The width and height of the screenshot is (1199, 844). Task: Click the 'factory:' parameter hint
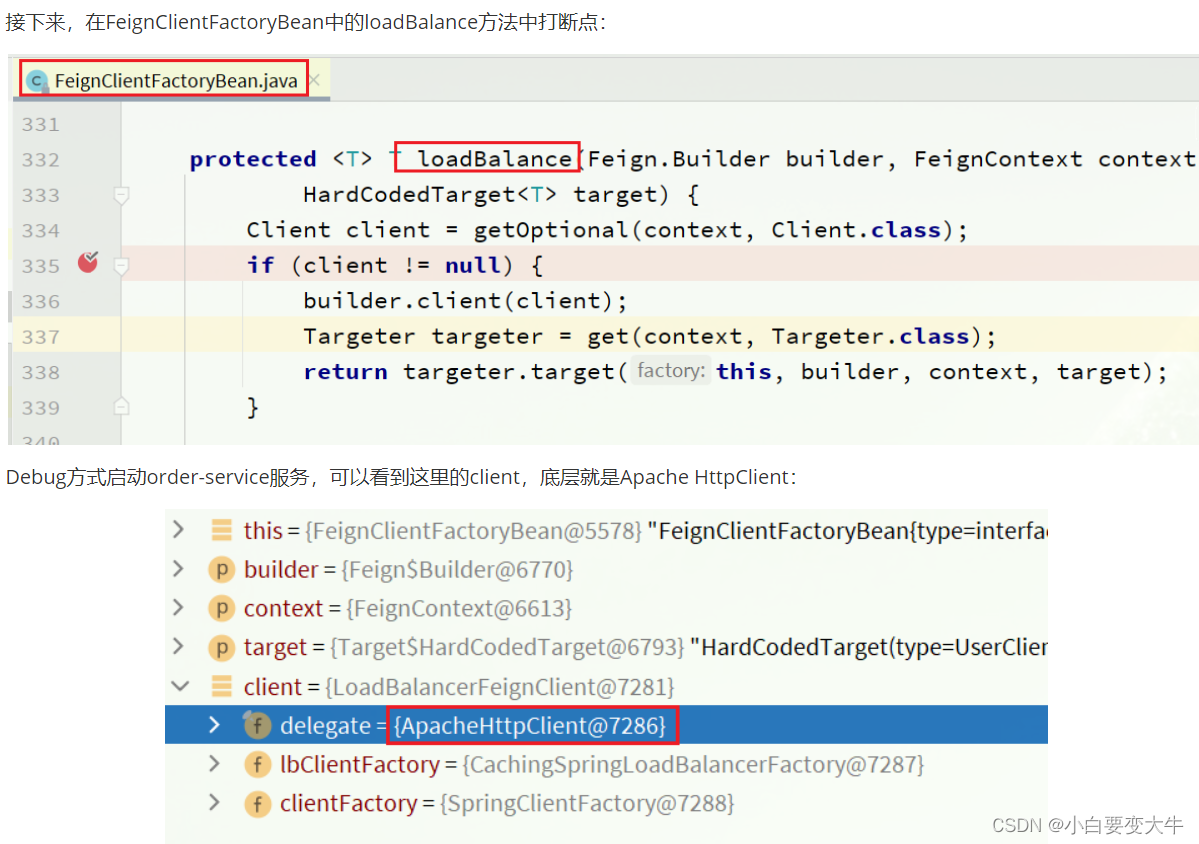tap(671, 371)
